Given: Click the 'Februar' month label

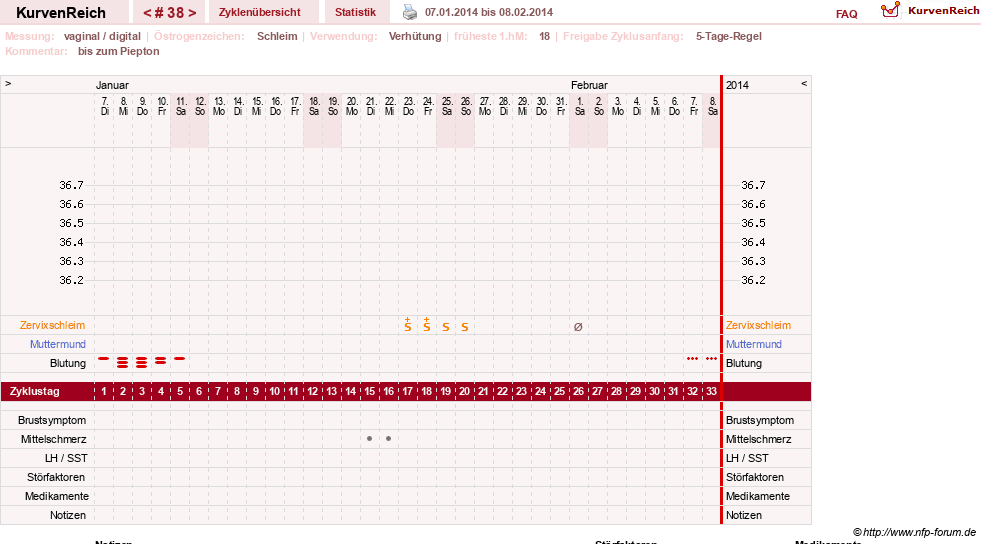Looking at the screenshot, I should (589, 85).
